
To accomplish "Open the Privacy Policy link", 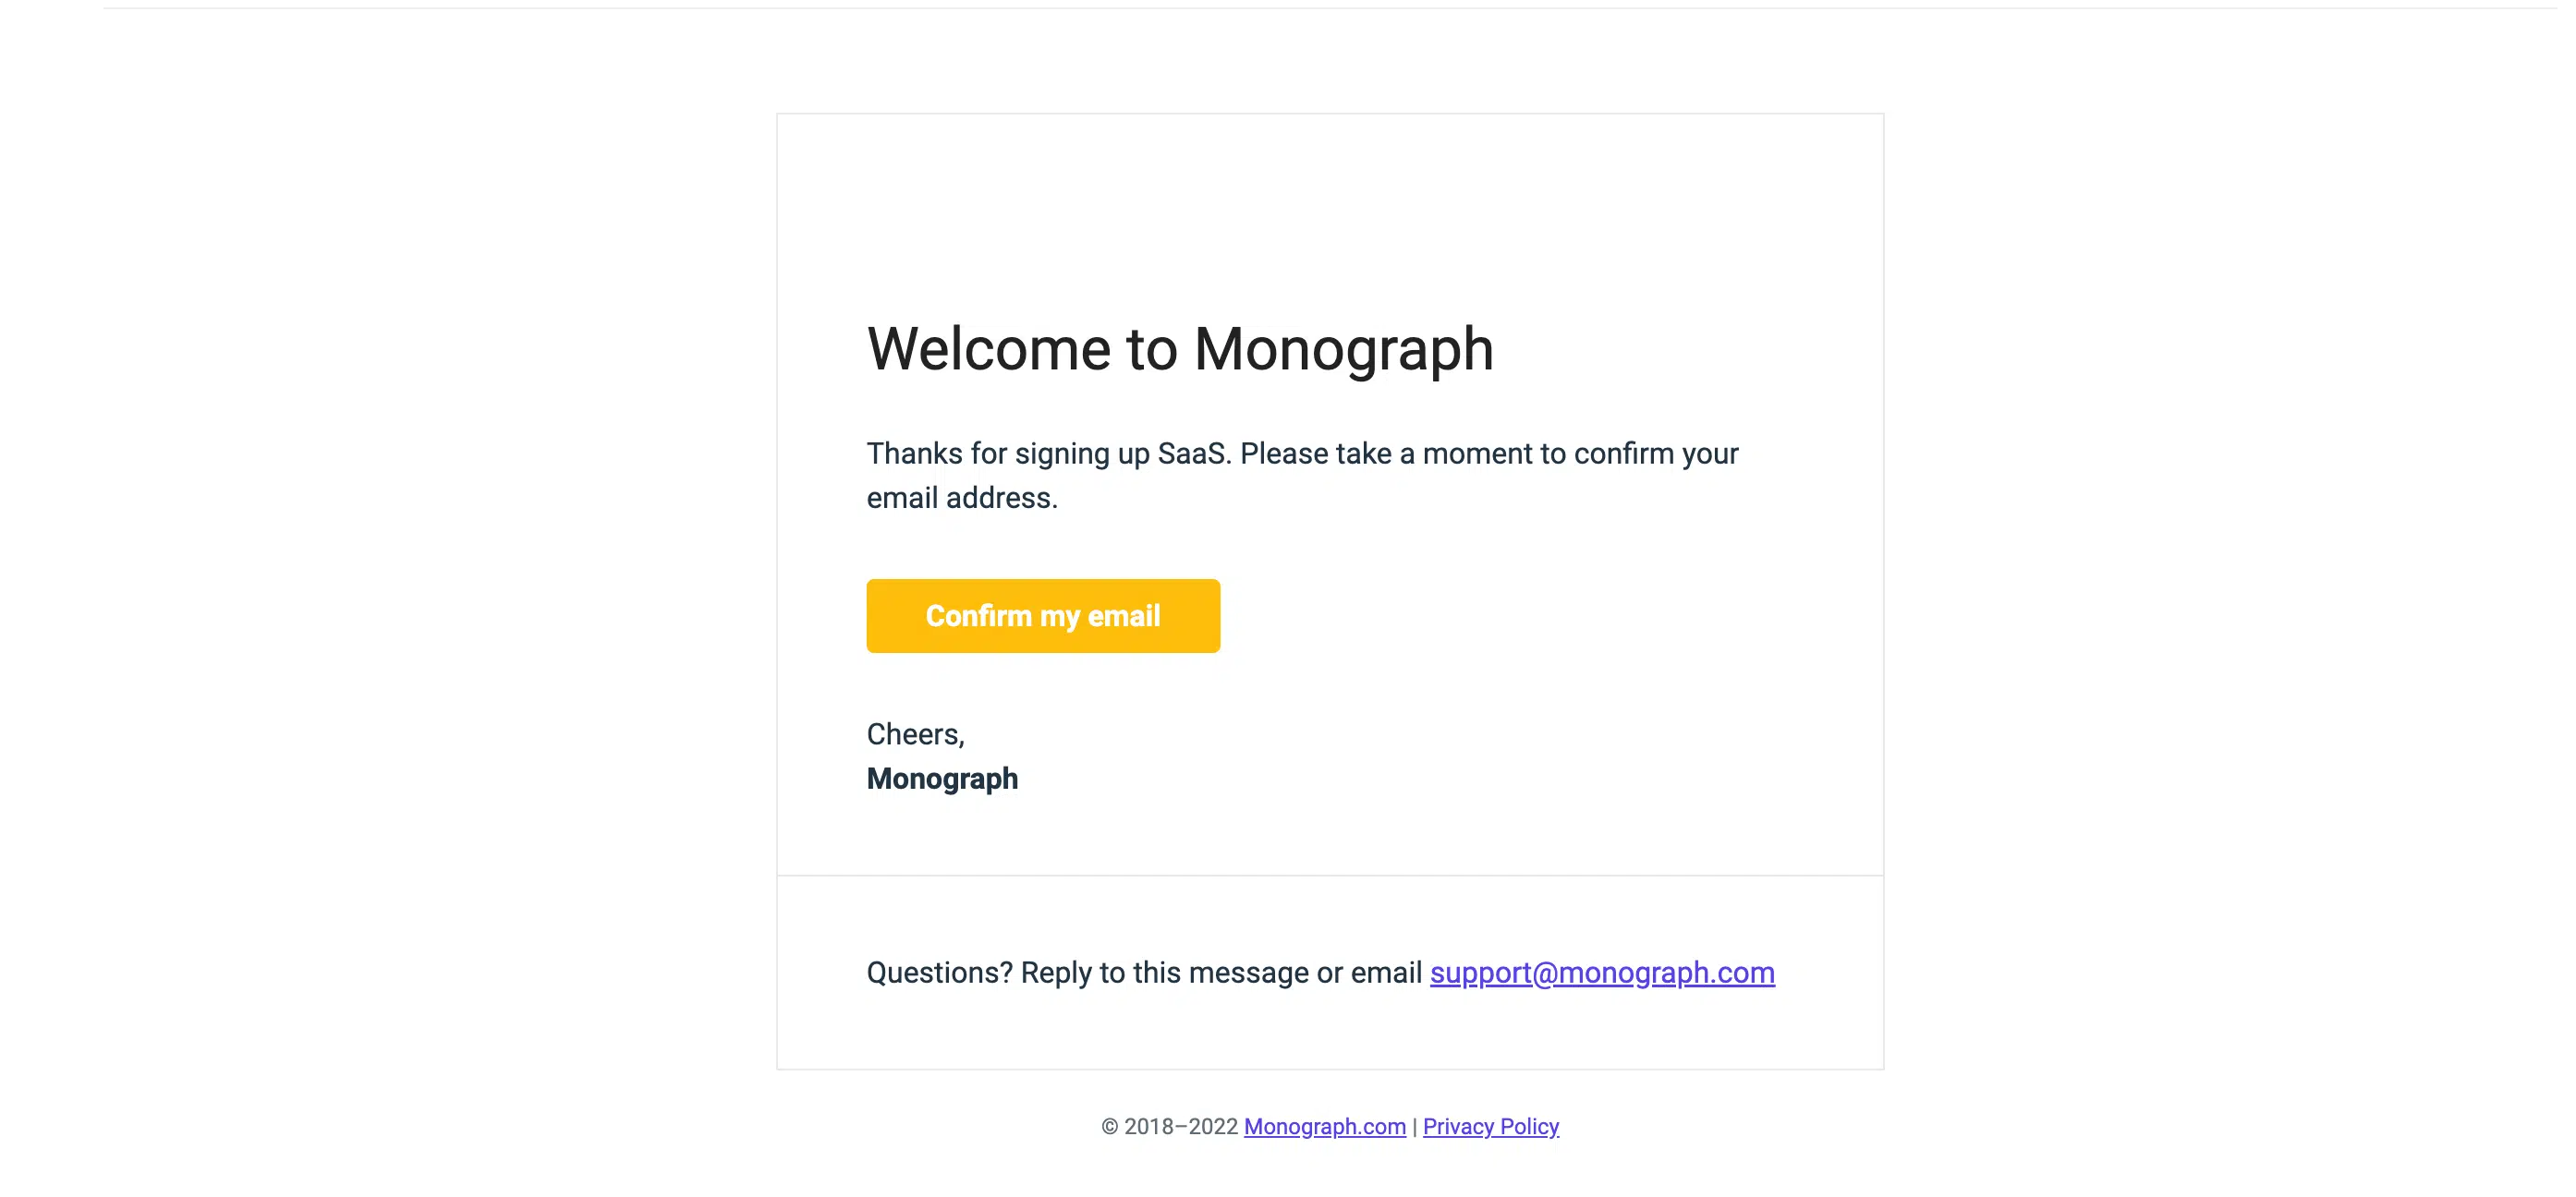I will (x=1490, y=1127).
